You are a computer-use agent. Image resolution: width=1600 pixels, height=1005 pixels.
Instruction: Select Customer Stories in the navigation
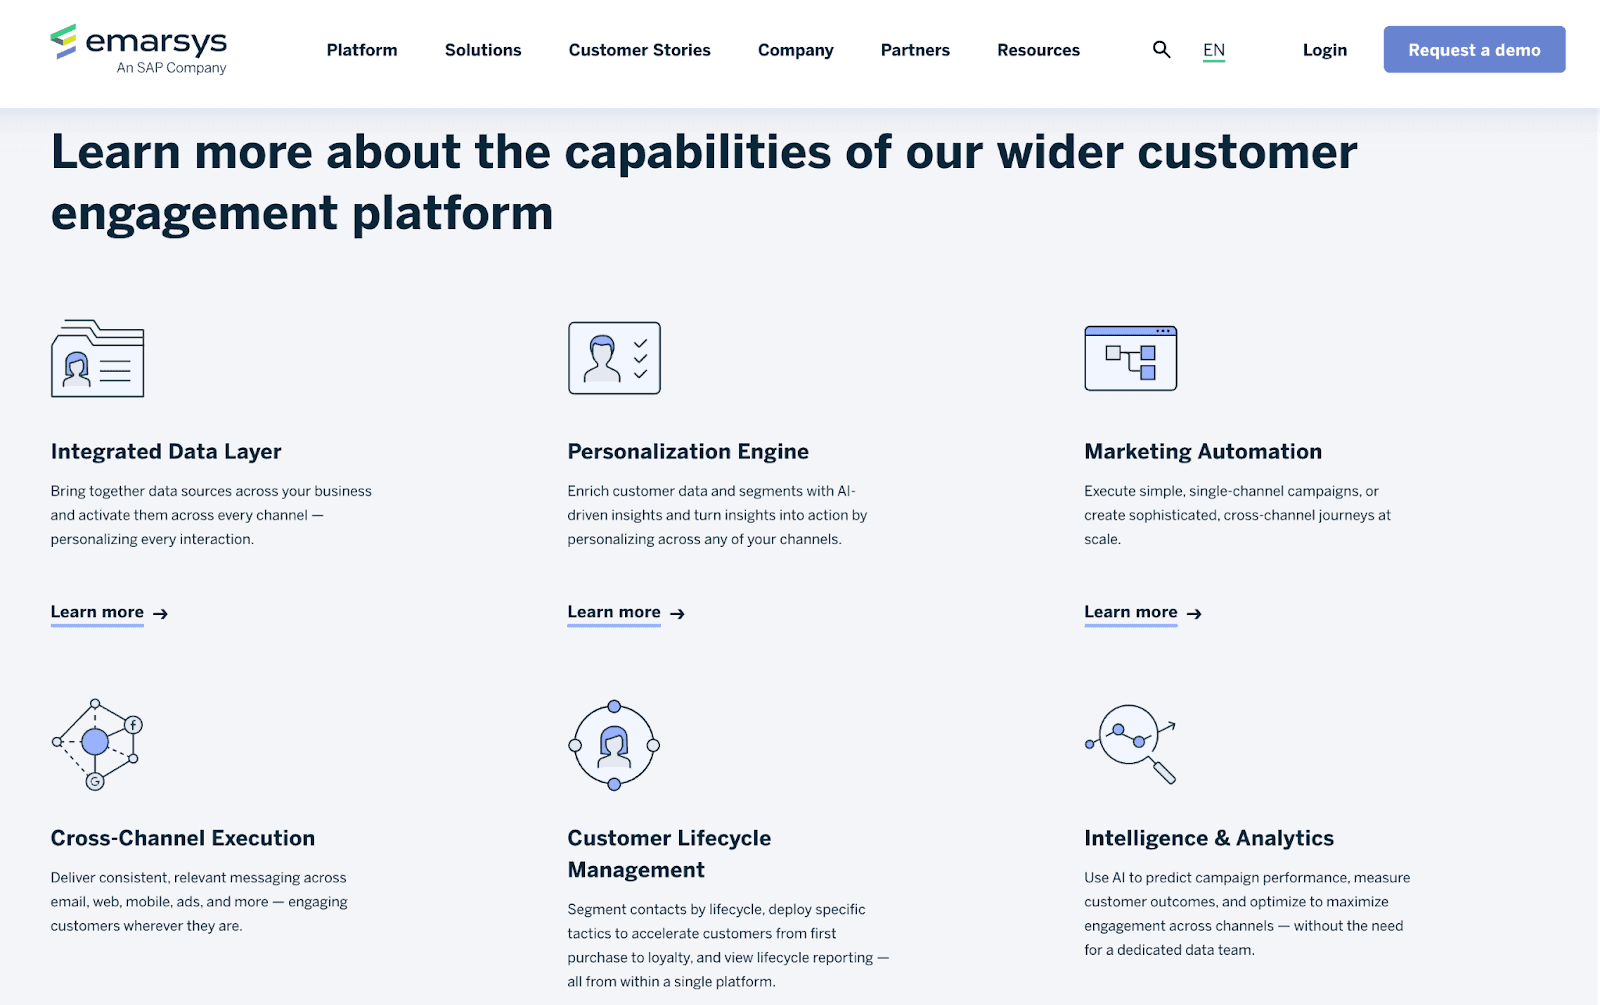tap(639, 49)
